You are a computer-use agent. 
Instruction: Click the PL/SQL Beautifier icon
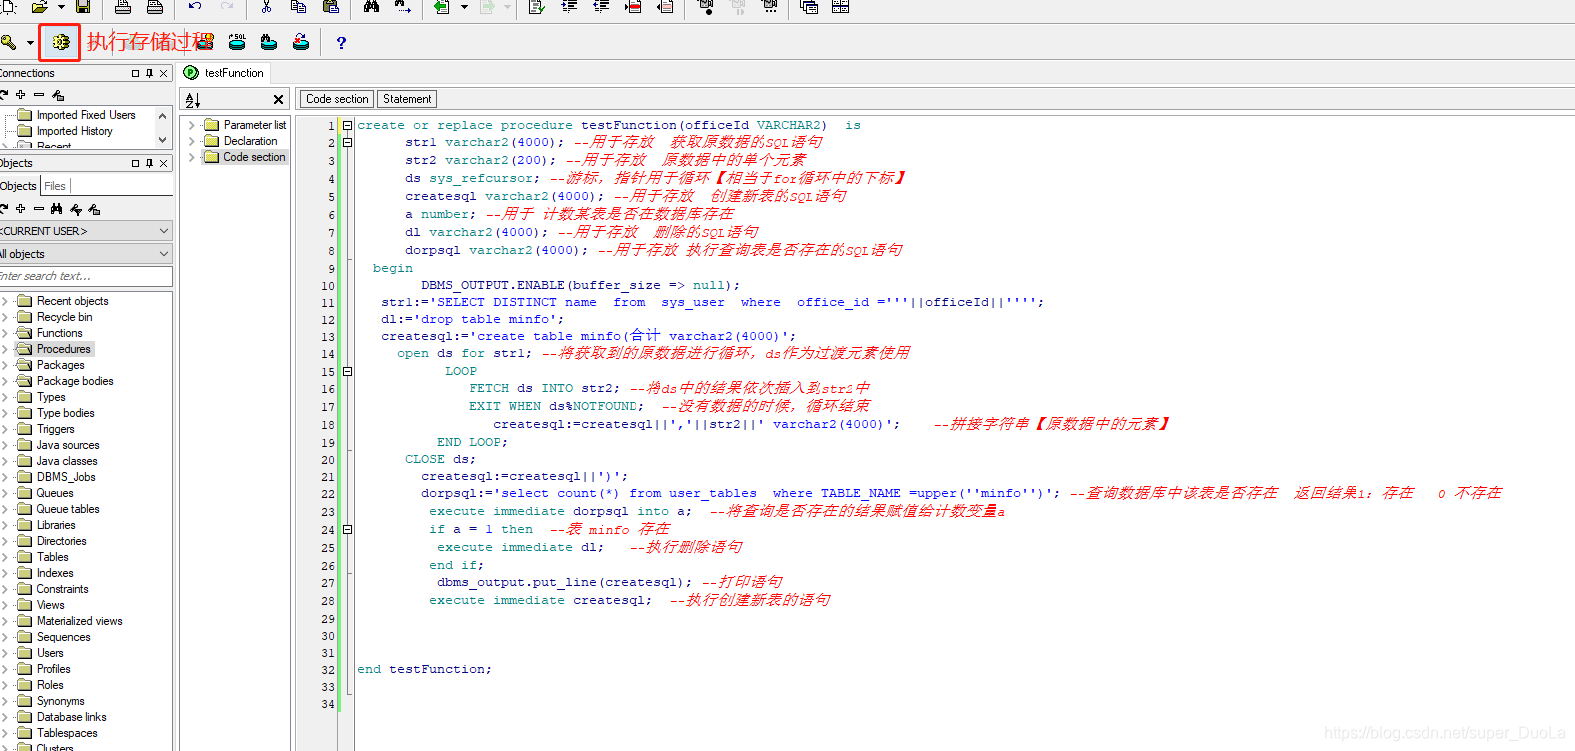(537, 7)
